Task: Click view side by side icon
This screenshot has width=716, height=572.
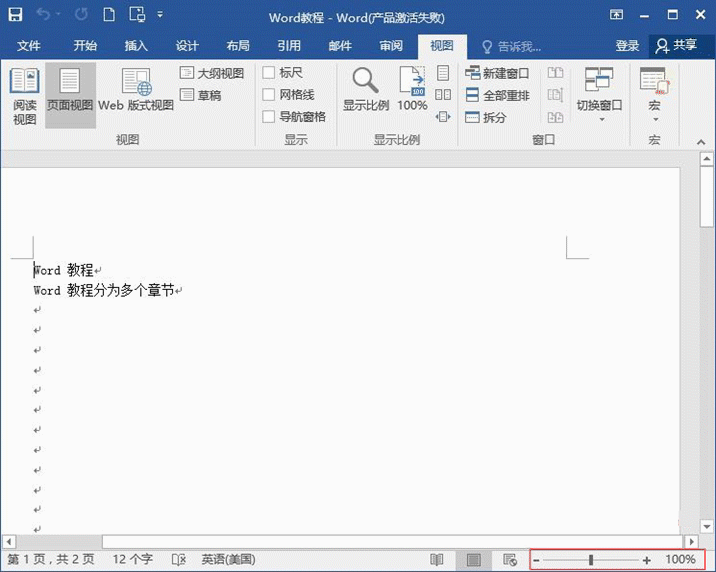Action: (555, 73)
